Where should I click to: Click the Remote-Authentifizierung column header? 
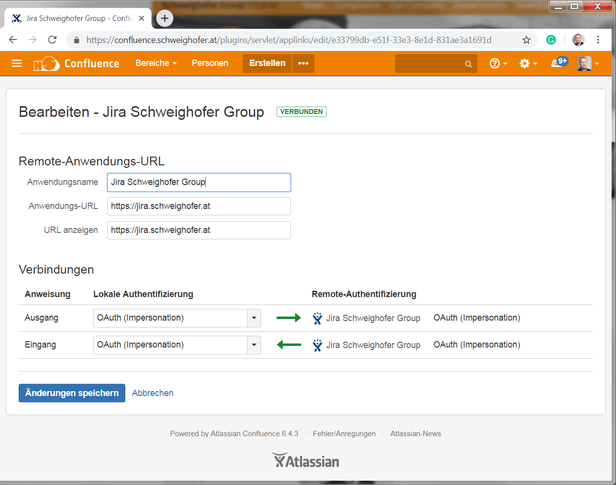click(x=364, y=294)
